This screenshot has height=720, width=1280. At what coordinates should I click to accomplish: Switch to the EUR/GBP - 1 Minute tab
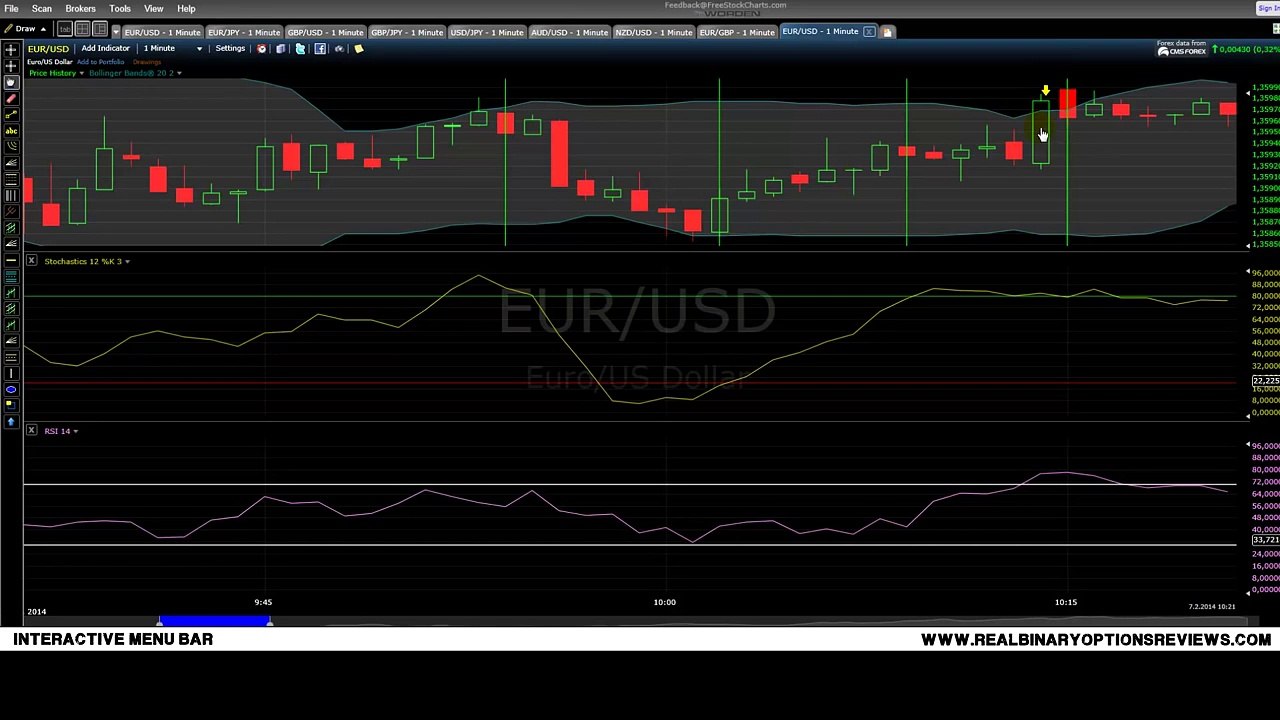737,32
